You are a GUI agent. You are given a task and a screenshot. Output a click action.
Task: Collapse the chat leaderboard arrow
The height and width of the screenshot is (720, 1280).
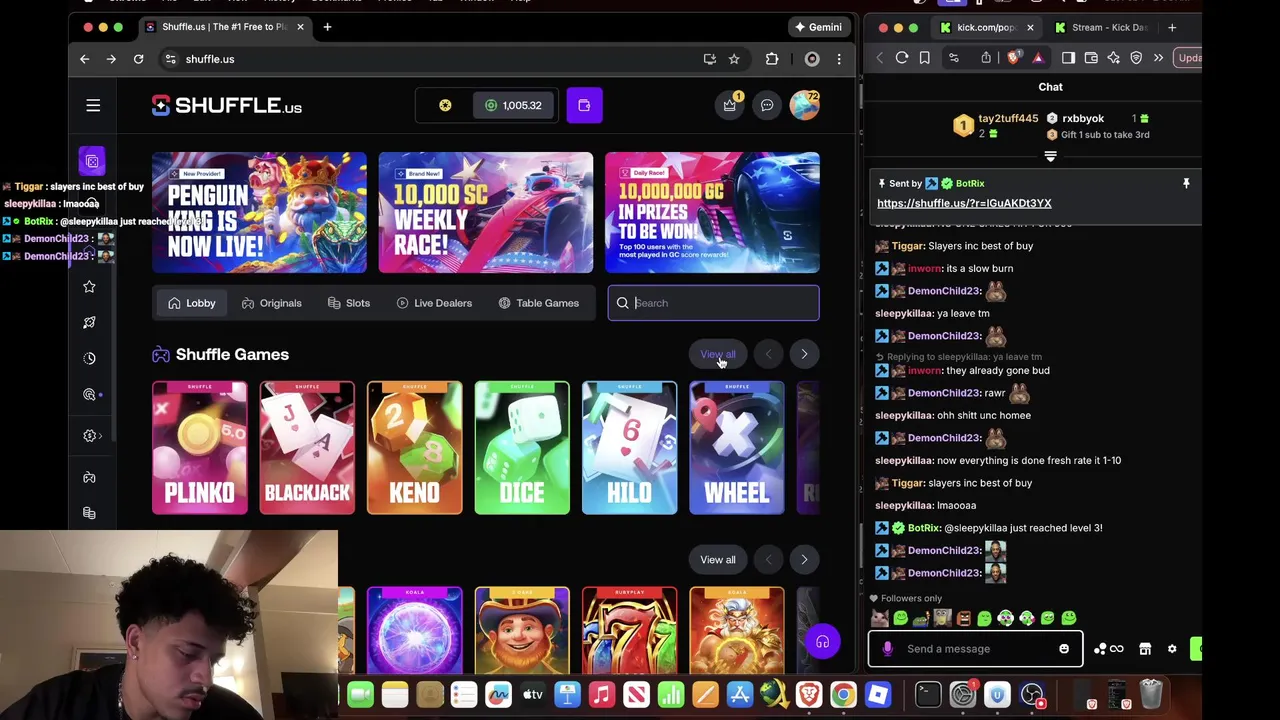[x=1050, y=156]
